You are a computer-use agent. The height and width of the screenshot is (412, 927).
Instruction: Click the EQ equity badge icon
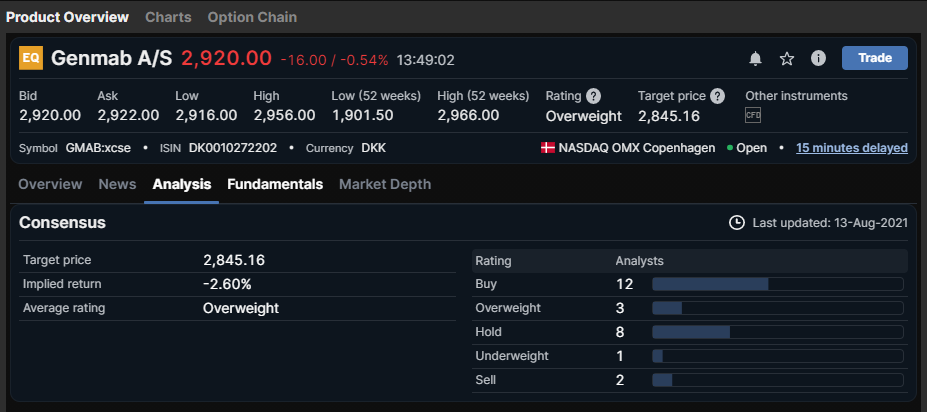[x=31, y=58]
